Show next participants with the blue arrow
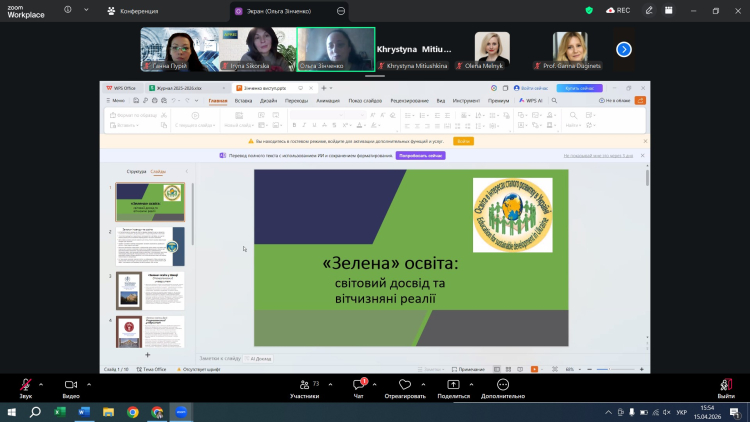Image resolution: width=750 pixels, height=422 pixels. (624, 48)
